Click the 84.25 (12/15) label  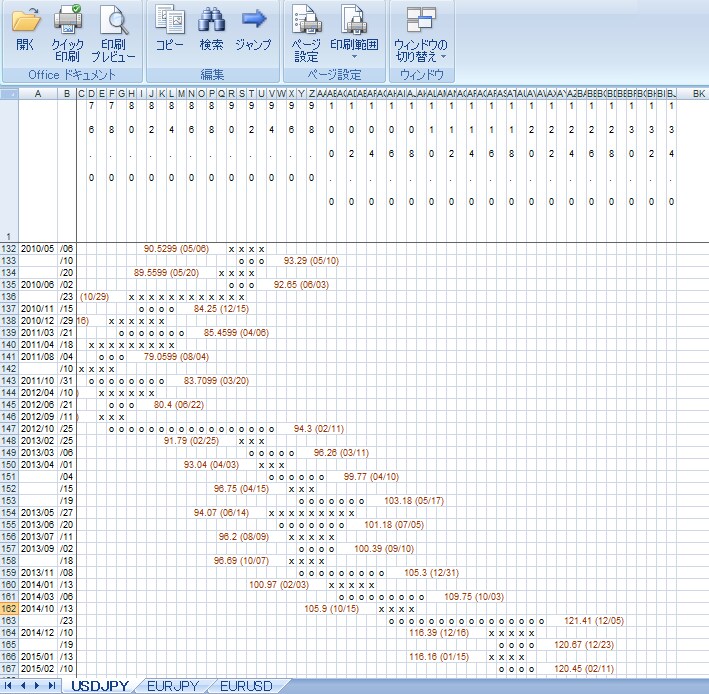221,309
